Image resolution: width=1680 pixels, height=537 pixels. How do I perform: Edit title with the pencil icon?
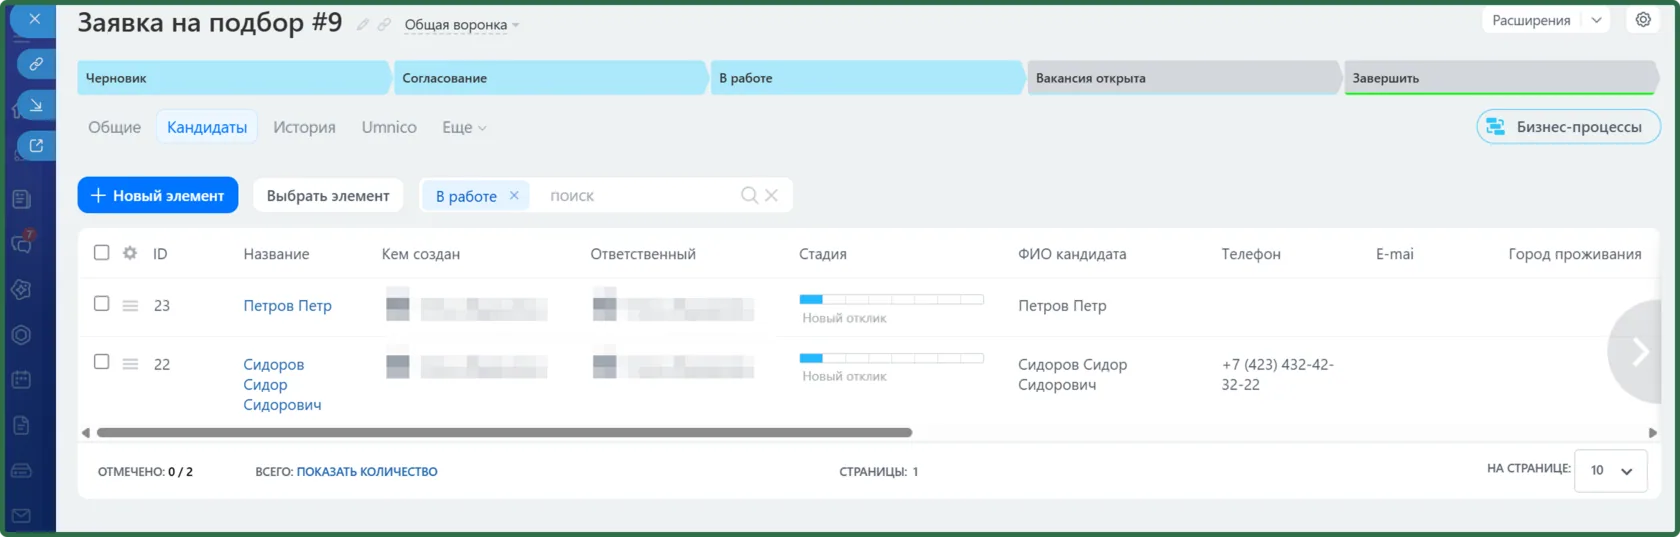point(363,24)
